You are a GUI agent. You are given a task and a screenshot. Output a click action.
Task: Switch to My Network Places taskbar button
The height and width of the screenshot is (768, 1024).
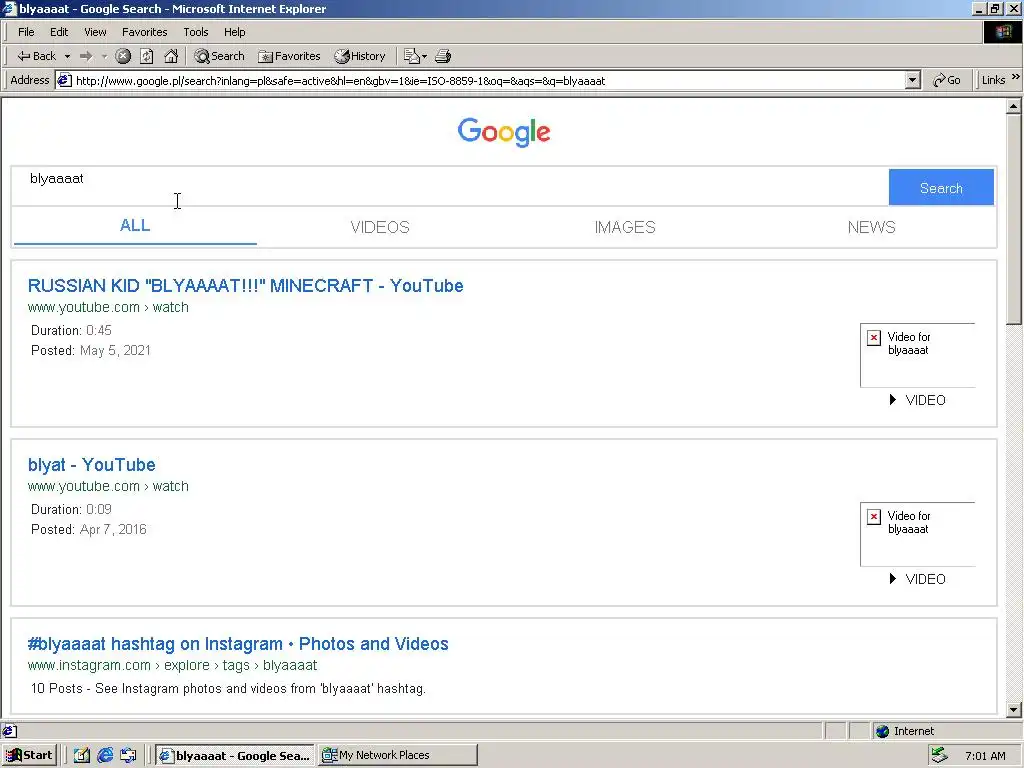click(x=398, y=756)
